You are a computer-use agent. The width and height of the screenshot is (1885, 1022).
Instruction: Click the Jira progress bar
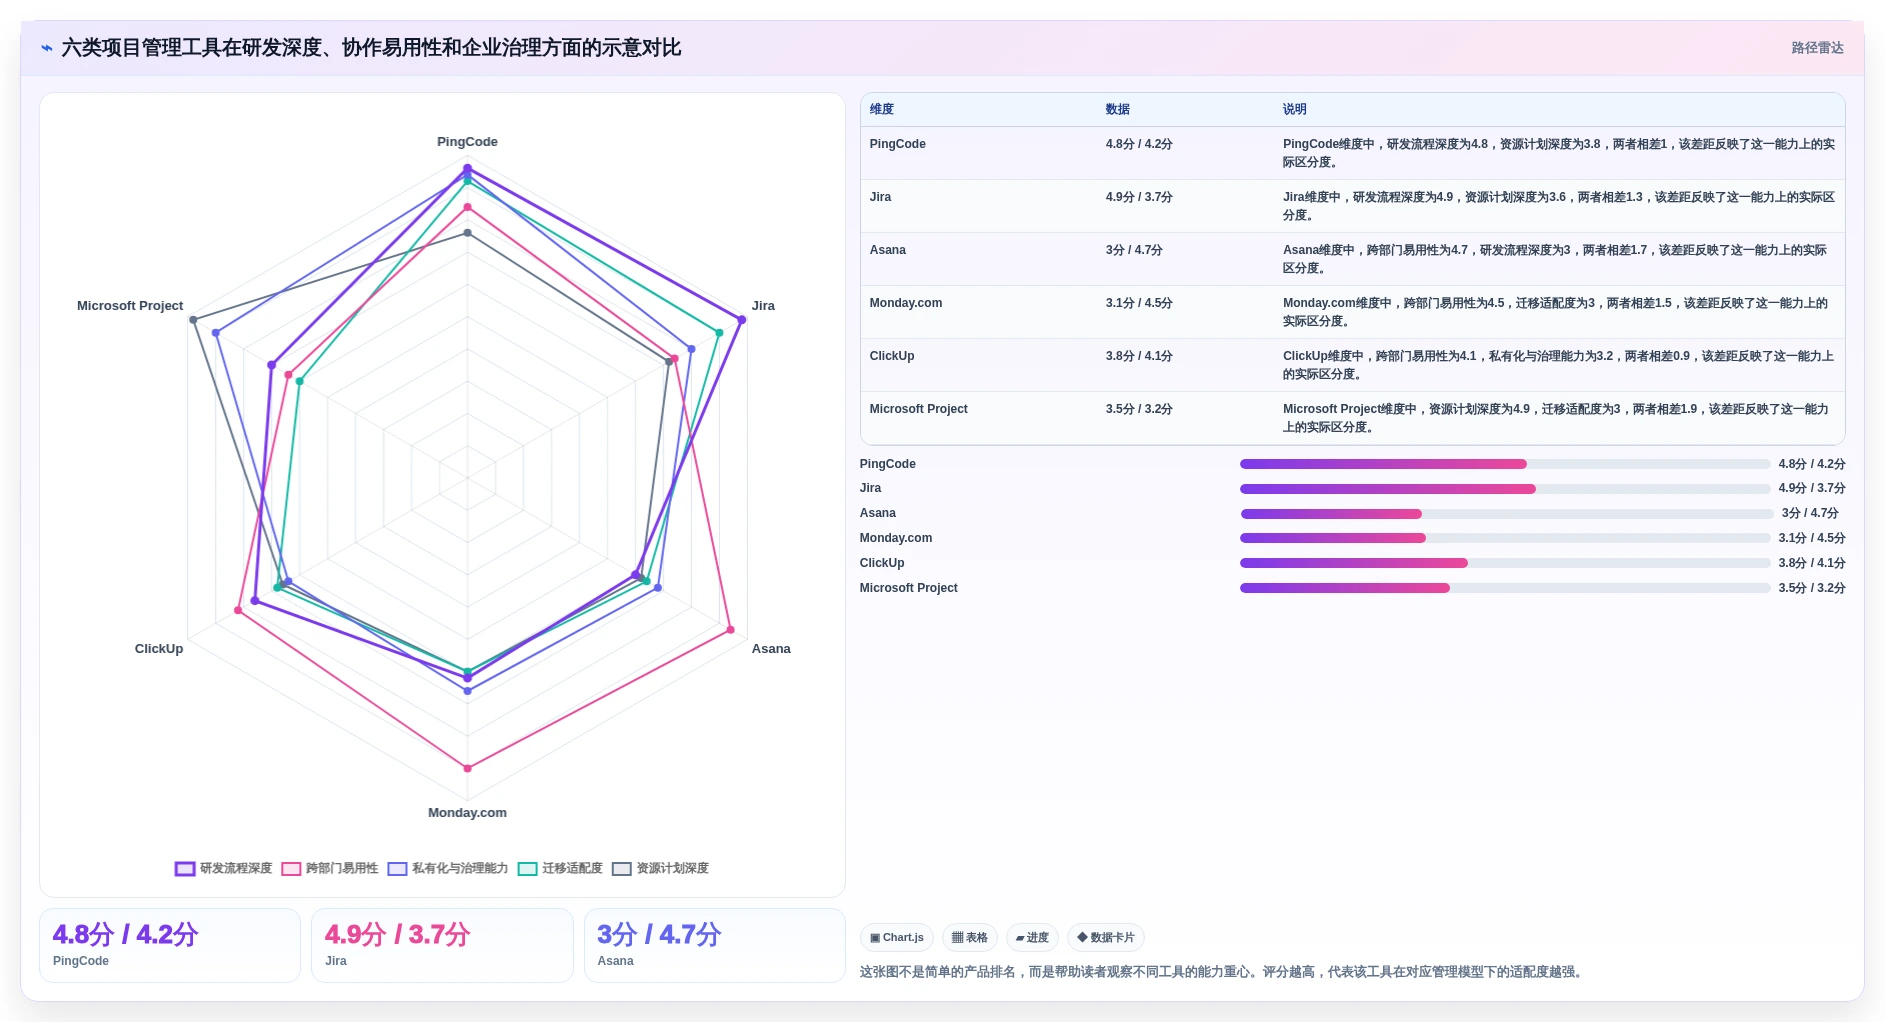pyautogui.click(x=1505, y=489)
